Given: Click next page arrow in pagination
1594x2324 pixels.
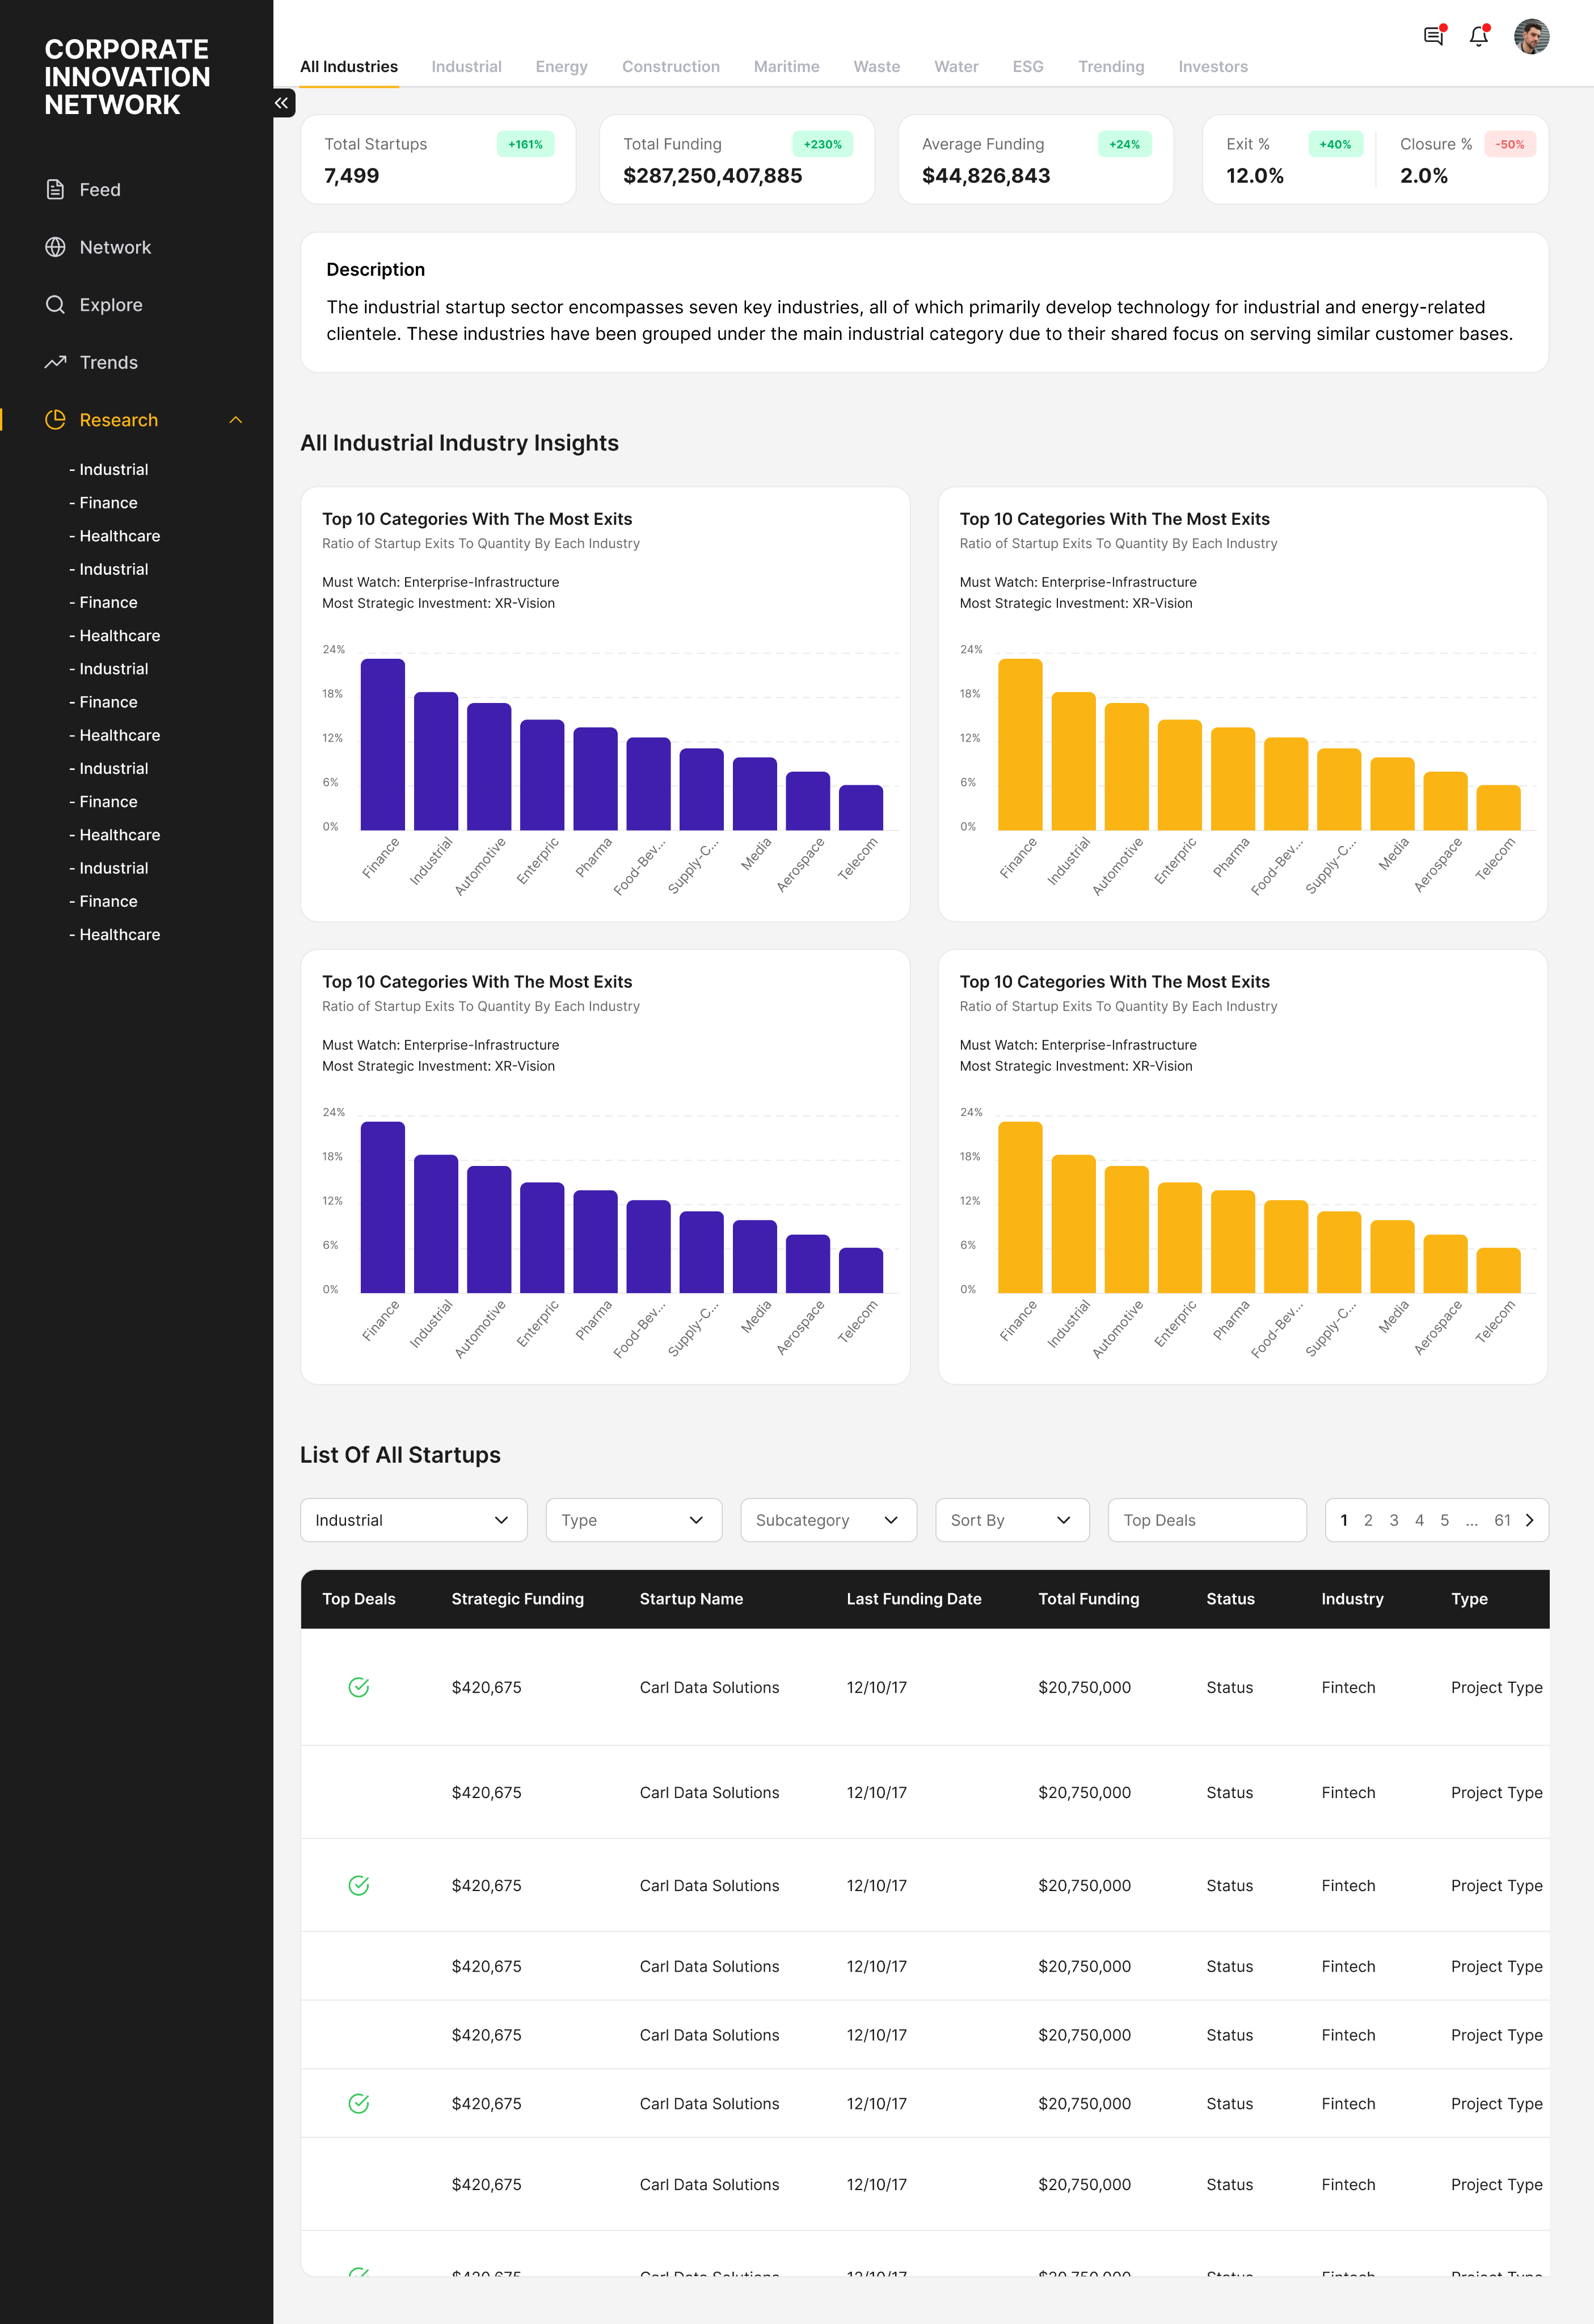Looking at the screenshot, I should point(1529,1520).
